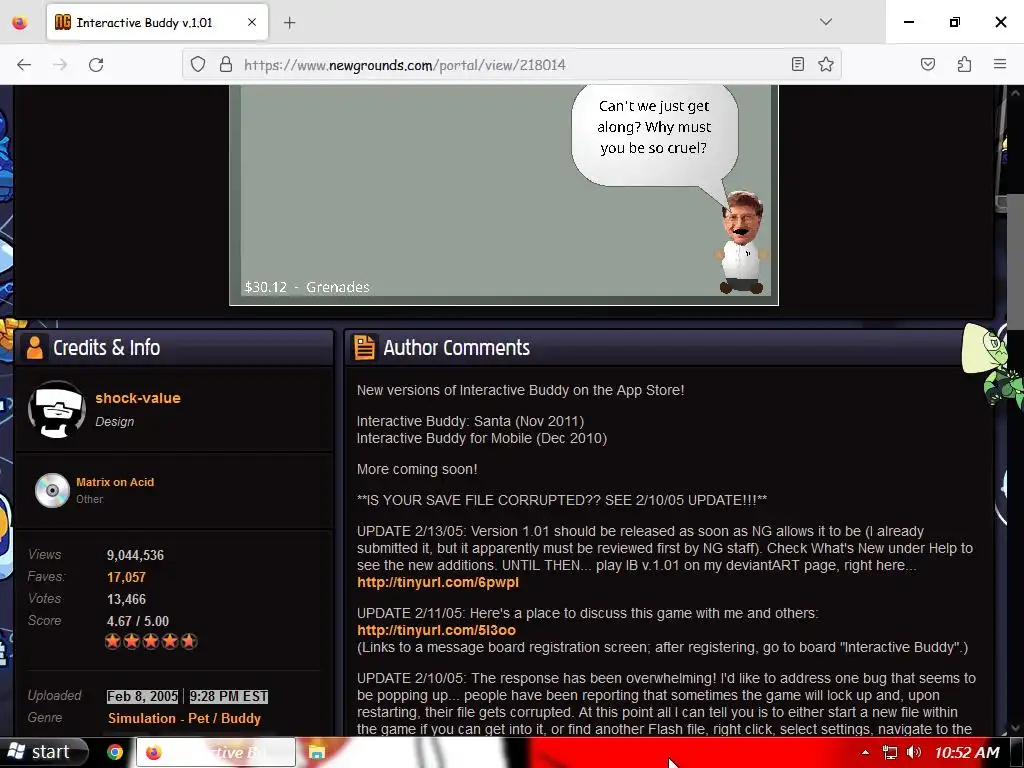Click the page vertical scrollbar up arrow
Image resolution: width=1024 pixels, height=768 pixels.
pos(1016,93)
